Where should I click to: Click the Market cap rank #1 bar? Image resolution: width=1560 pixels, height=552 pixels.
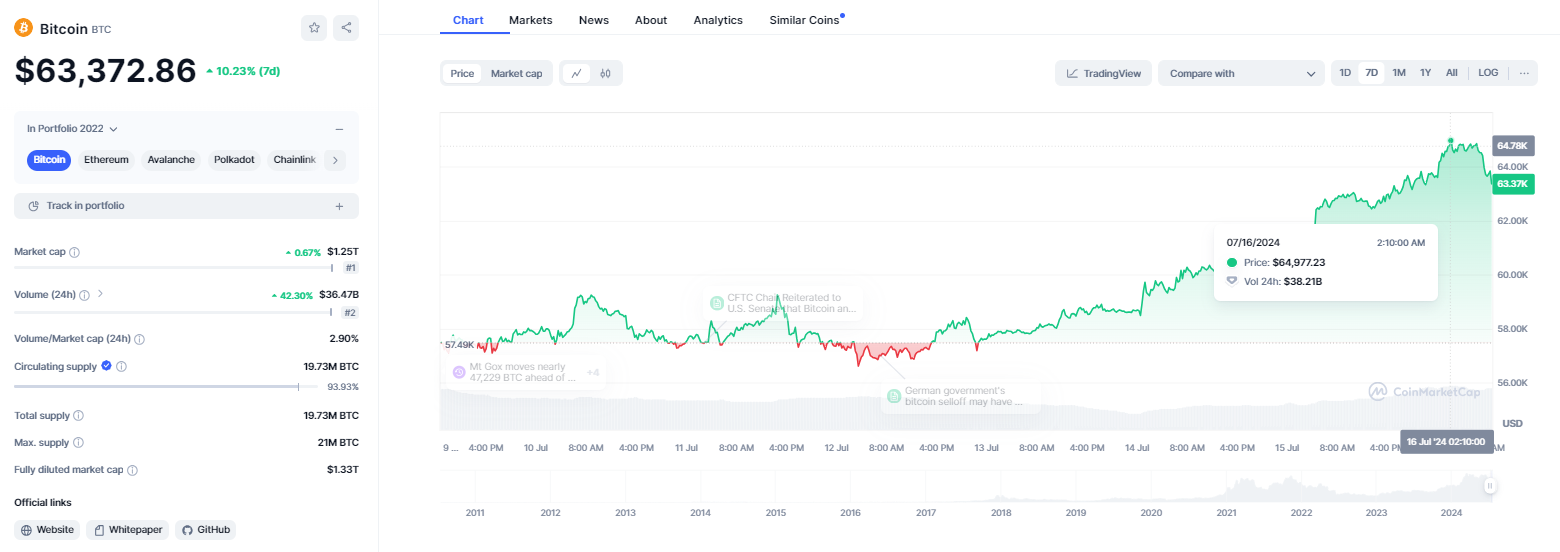coord(175,268)
